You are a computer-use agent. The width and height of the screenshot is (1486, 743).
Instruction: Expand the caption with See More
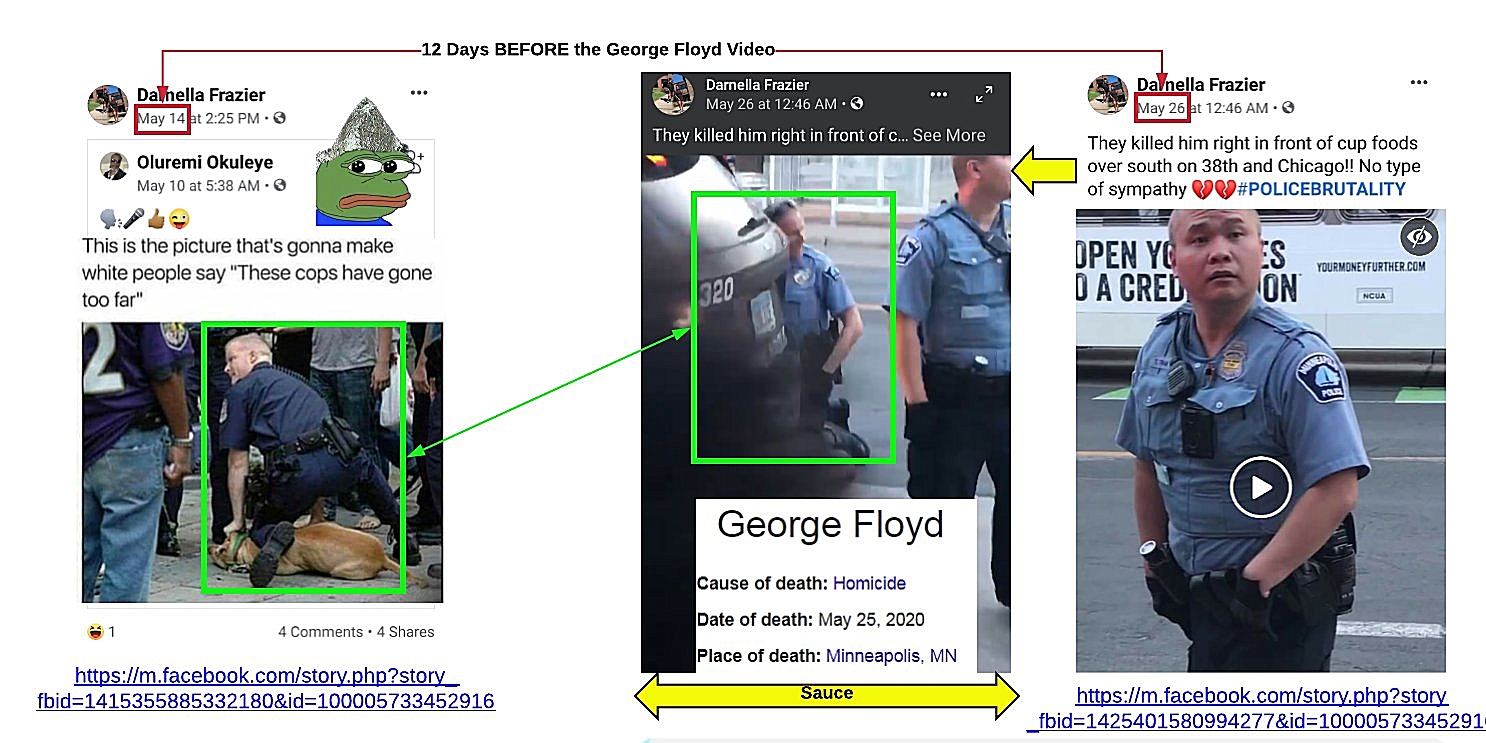[x=948, y=135]
